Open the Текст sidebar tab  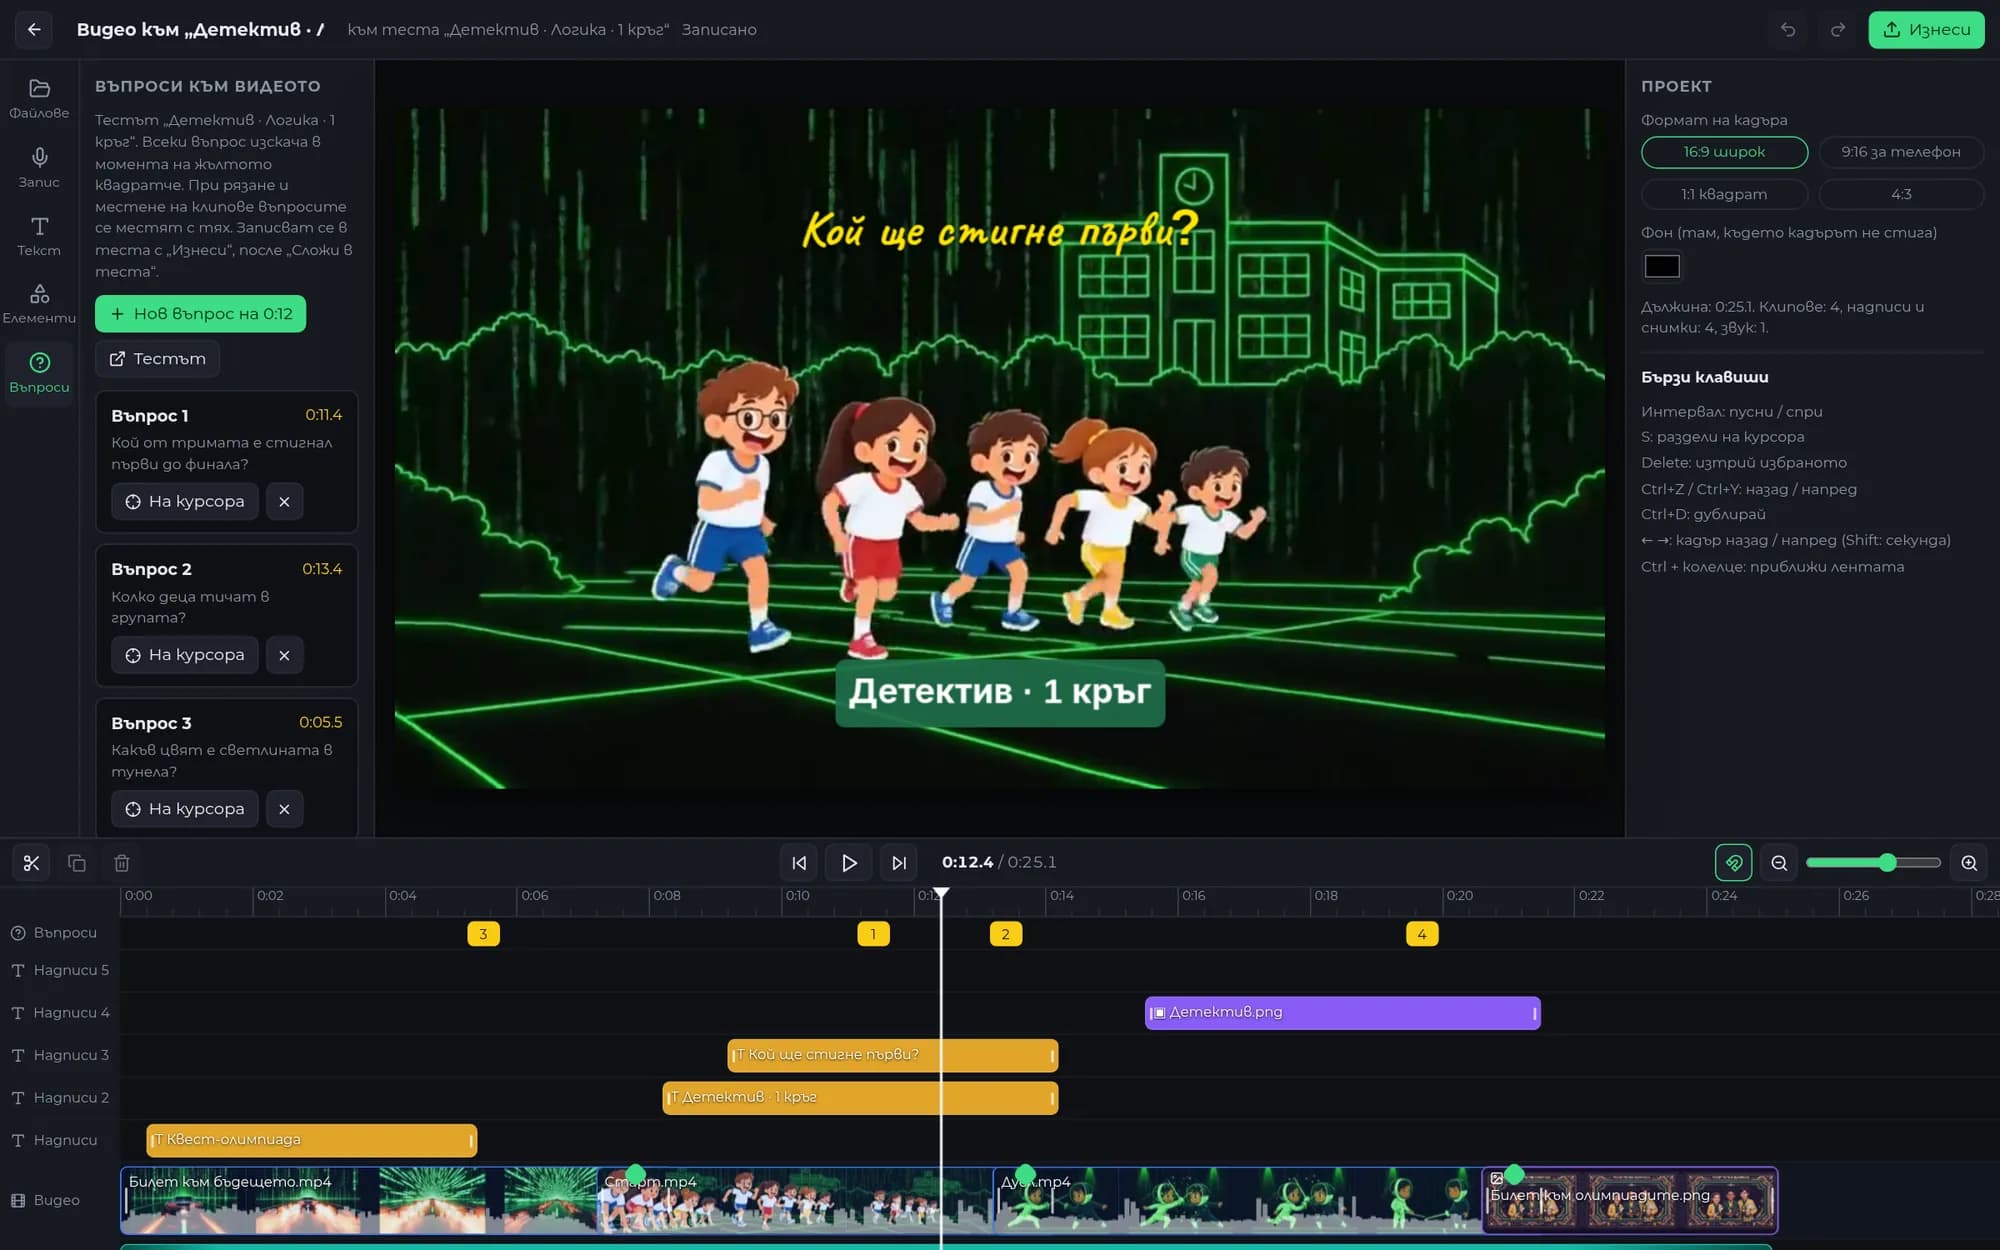pyautogui.click(x=39, y=236)
